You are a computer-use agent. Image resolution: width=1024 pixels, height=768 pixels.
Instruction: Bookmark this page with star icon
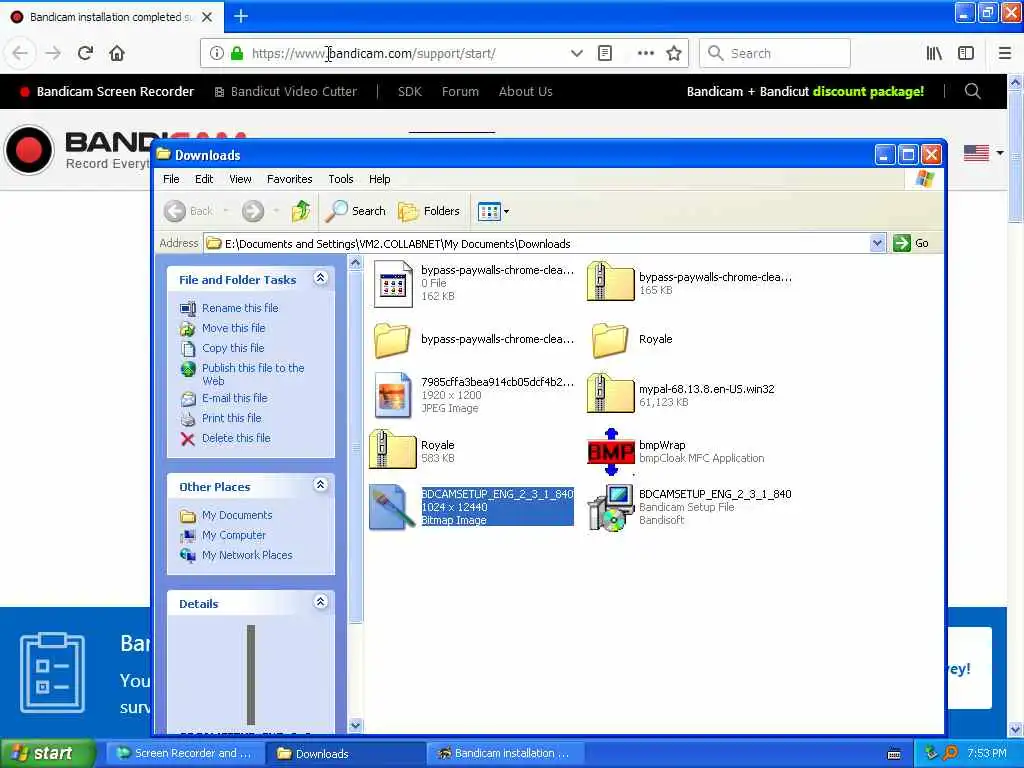click(x=674, y=53)
